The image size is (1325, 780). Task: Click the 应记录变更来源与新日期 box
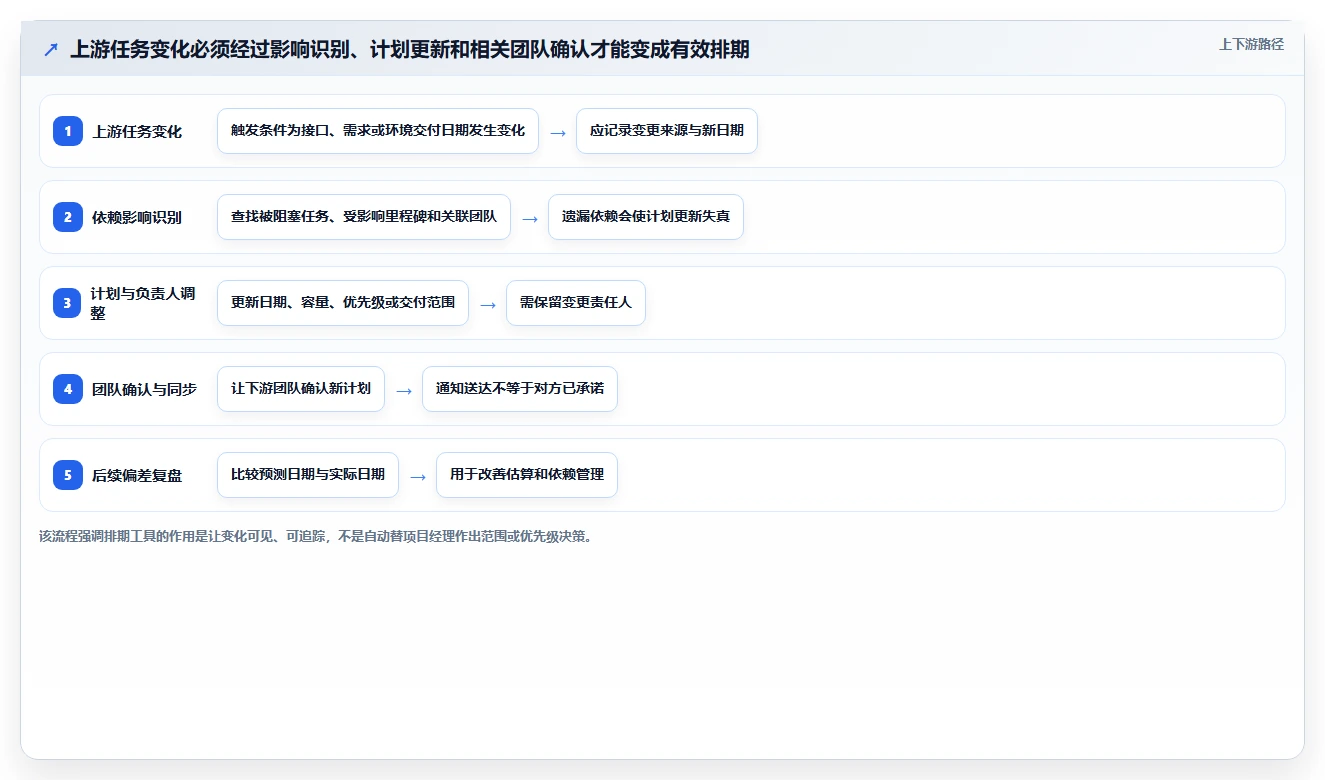click(667, 131)
